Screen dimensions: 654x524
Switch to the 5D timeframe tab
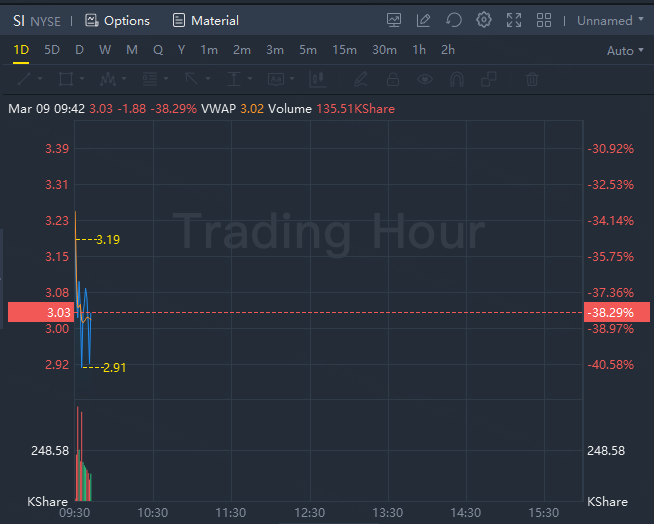52,50
